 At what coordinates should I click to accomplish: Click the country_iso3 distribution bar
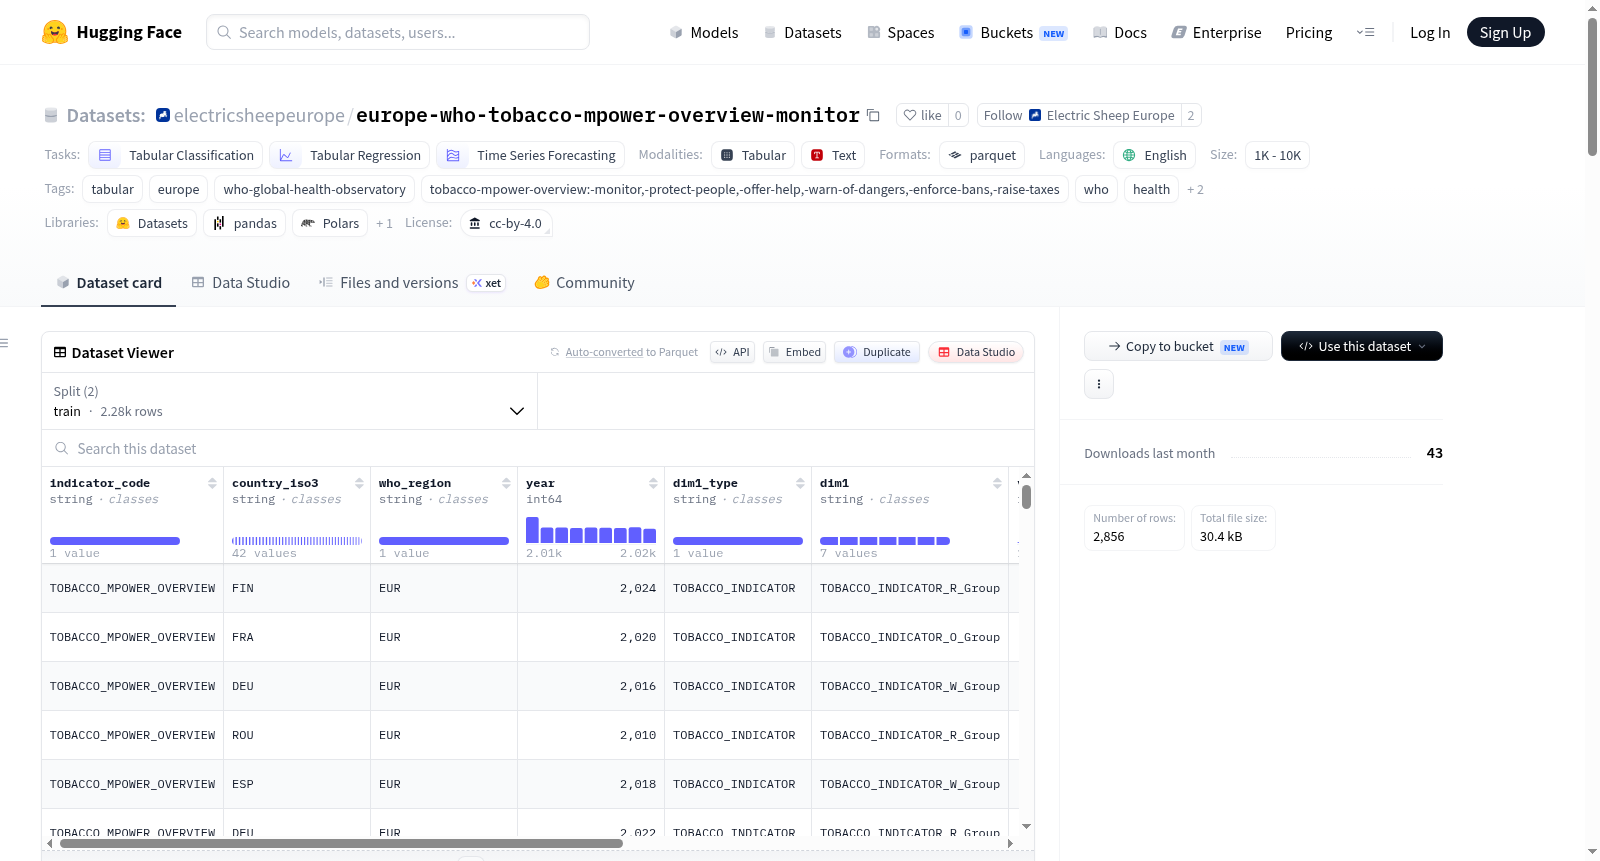pos(297,541)
